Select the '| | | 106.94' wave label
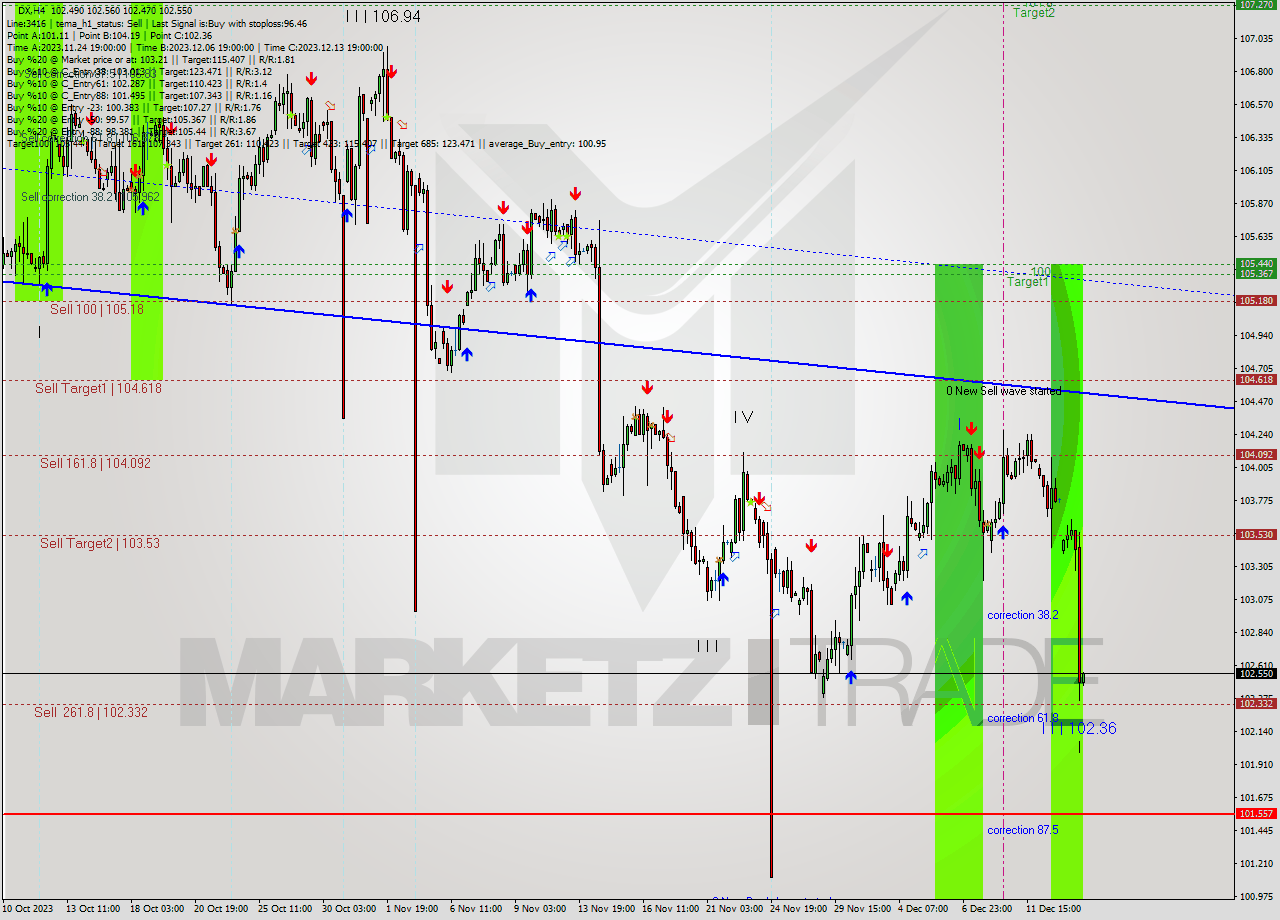 pos(383,16)
